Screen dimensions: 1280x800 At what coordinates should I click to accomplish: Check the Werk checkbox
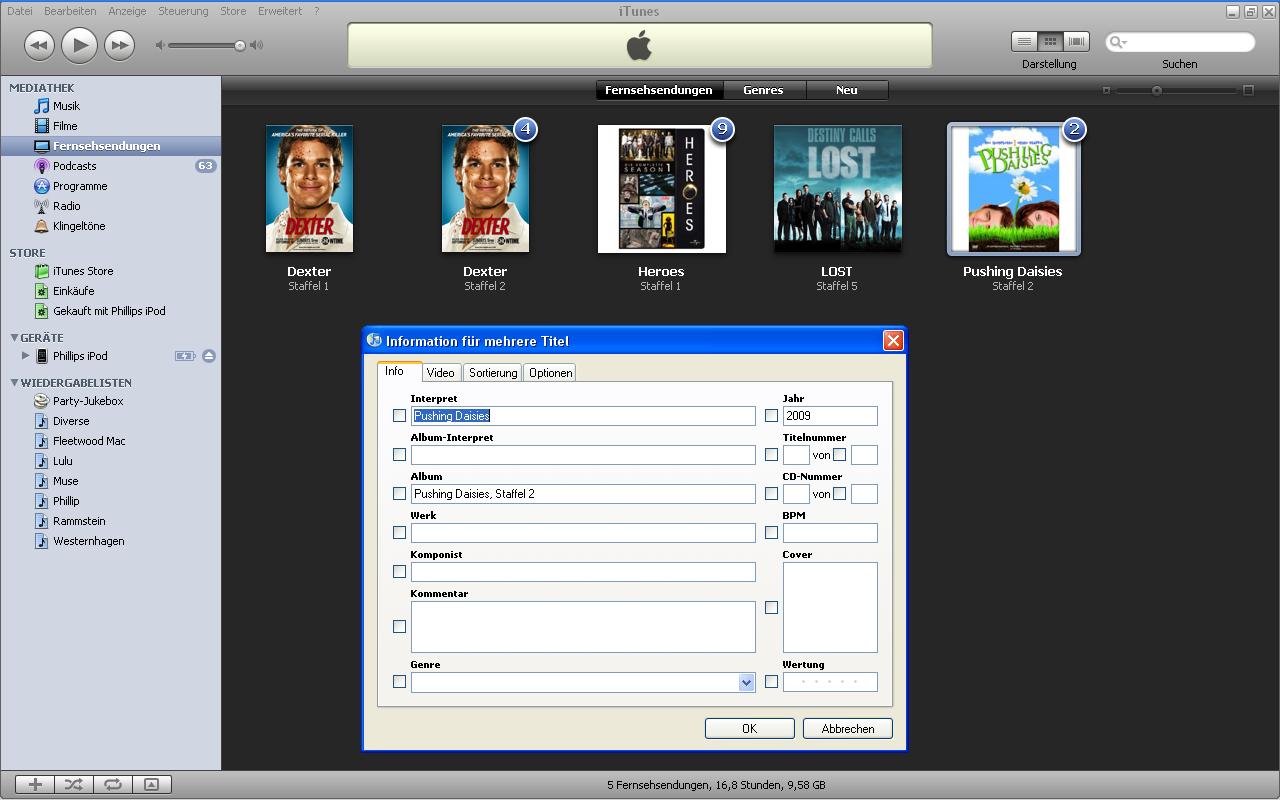[x=399, y=532]
